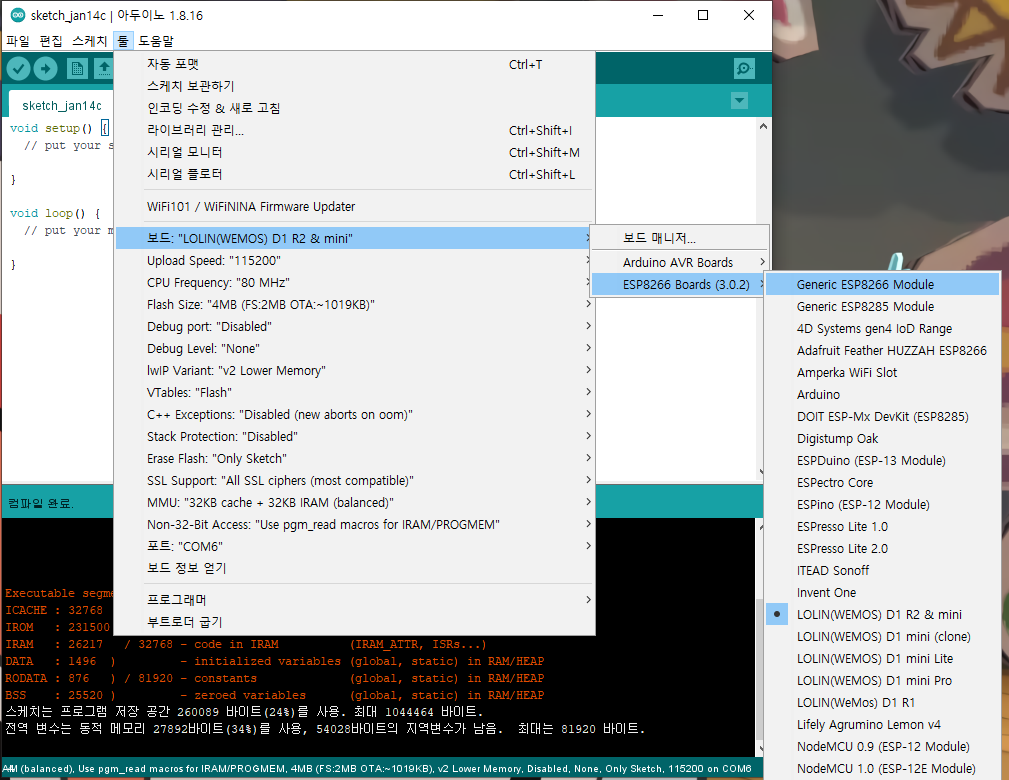Expand ESP8266 Boards (3.0.2) submenu
Viewport: 1009px width, 780px height.
pyautogui.click(x=680, y=284)
